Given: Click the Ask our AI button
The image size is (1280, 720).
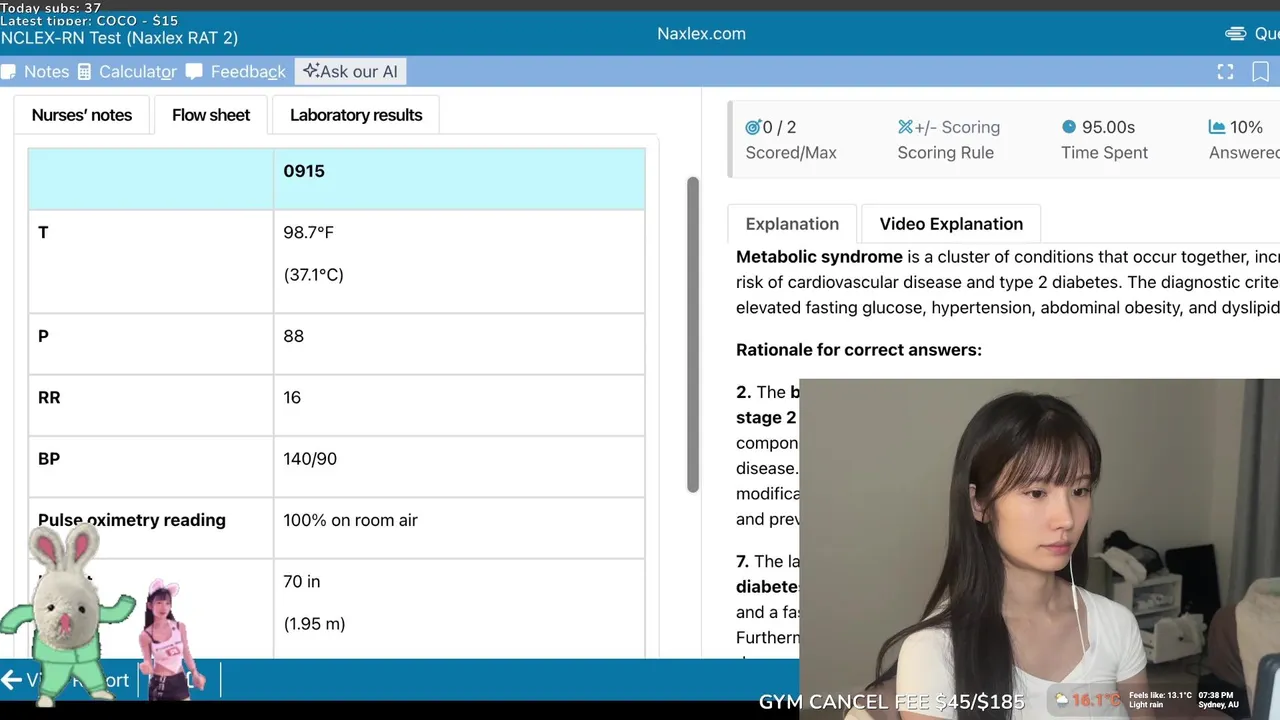Looking at the screenshot, I should coord(351,71).
